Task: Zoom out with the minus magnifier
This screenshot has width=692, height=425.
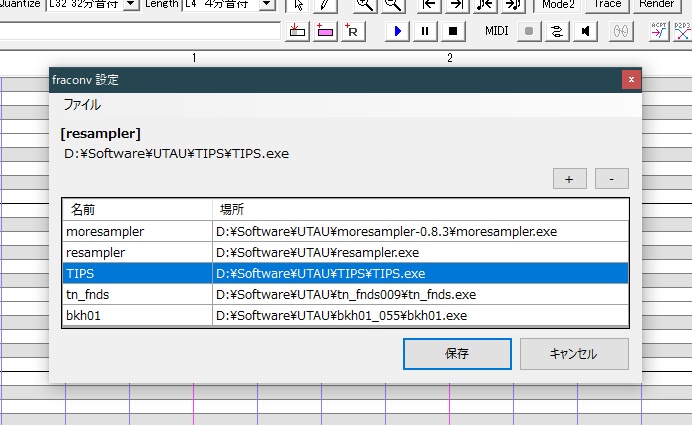Action: 392,4
